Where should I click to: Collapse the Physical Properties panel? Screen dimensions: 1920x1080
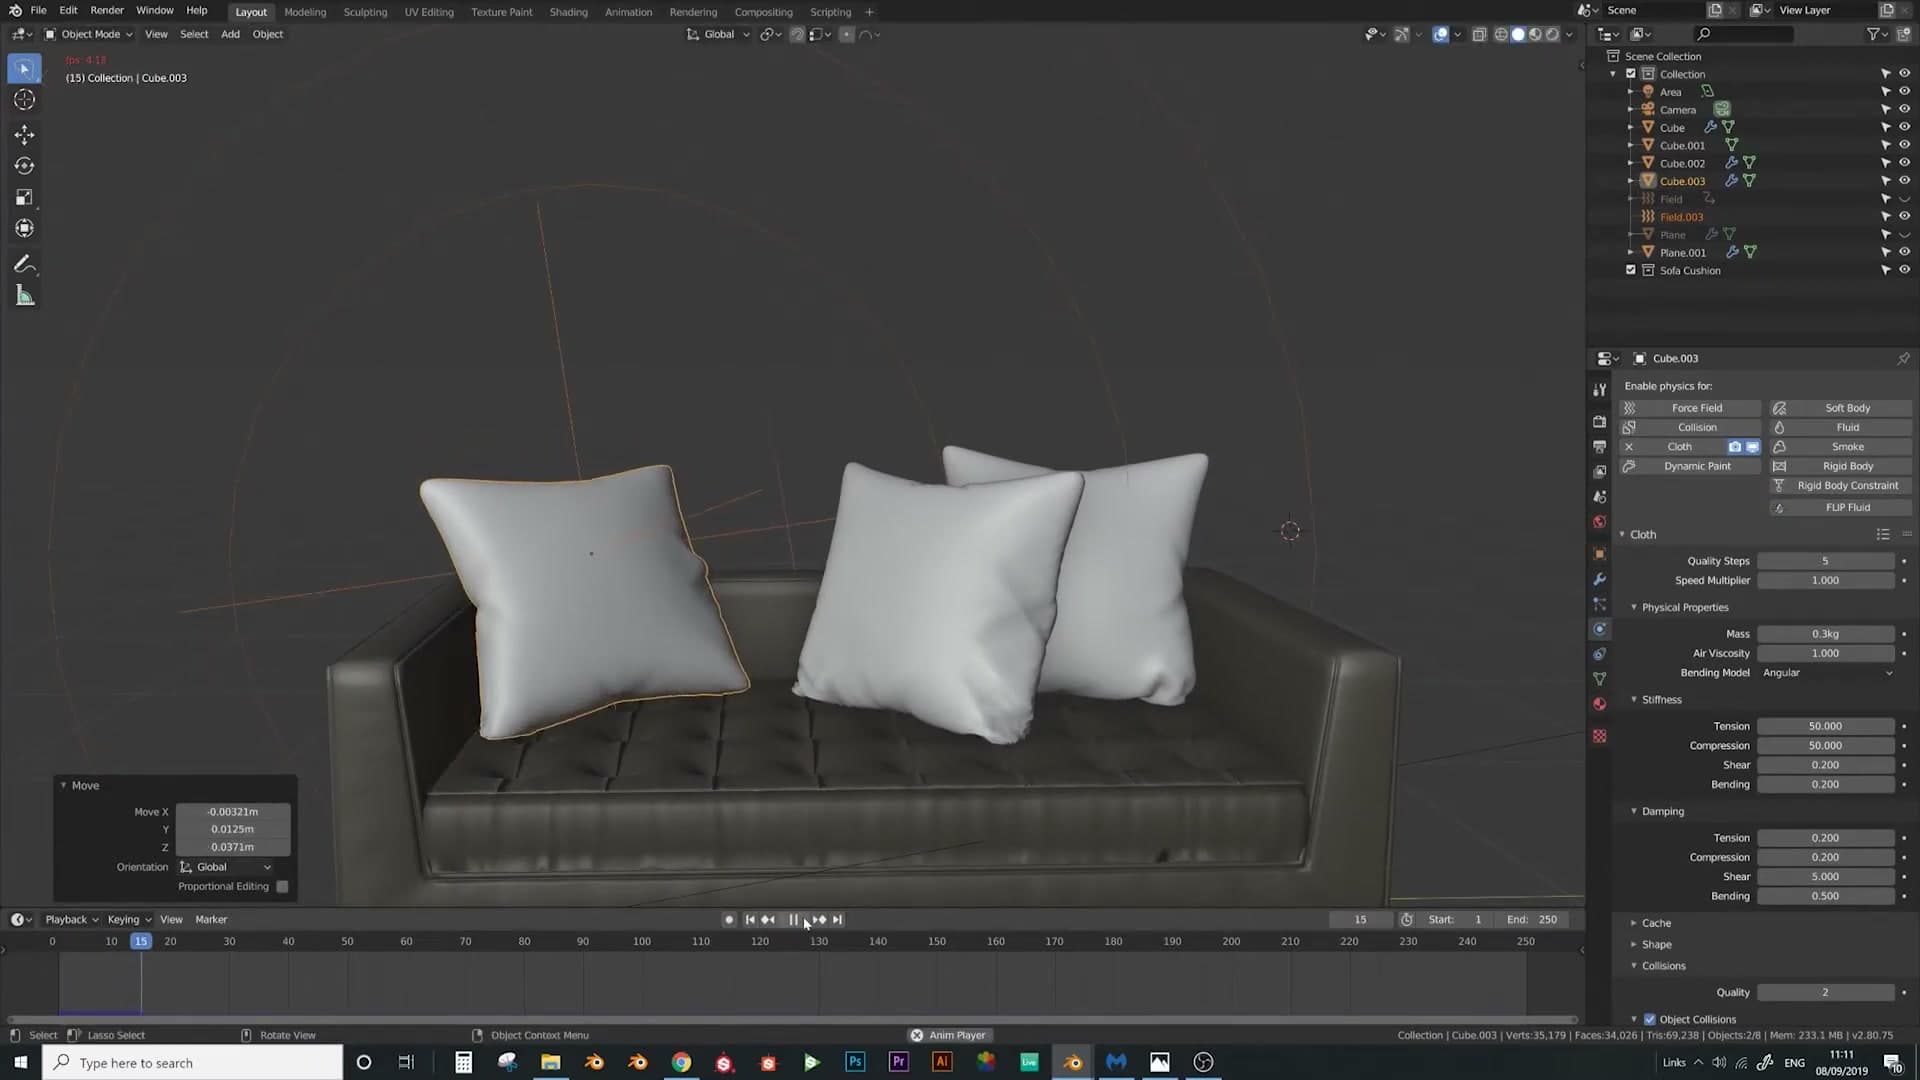coord(1684,607)
